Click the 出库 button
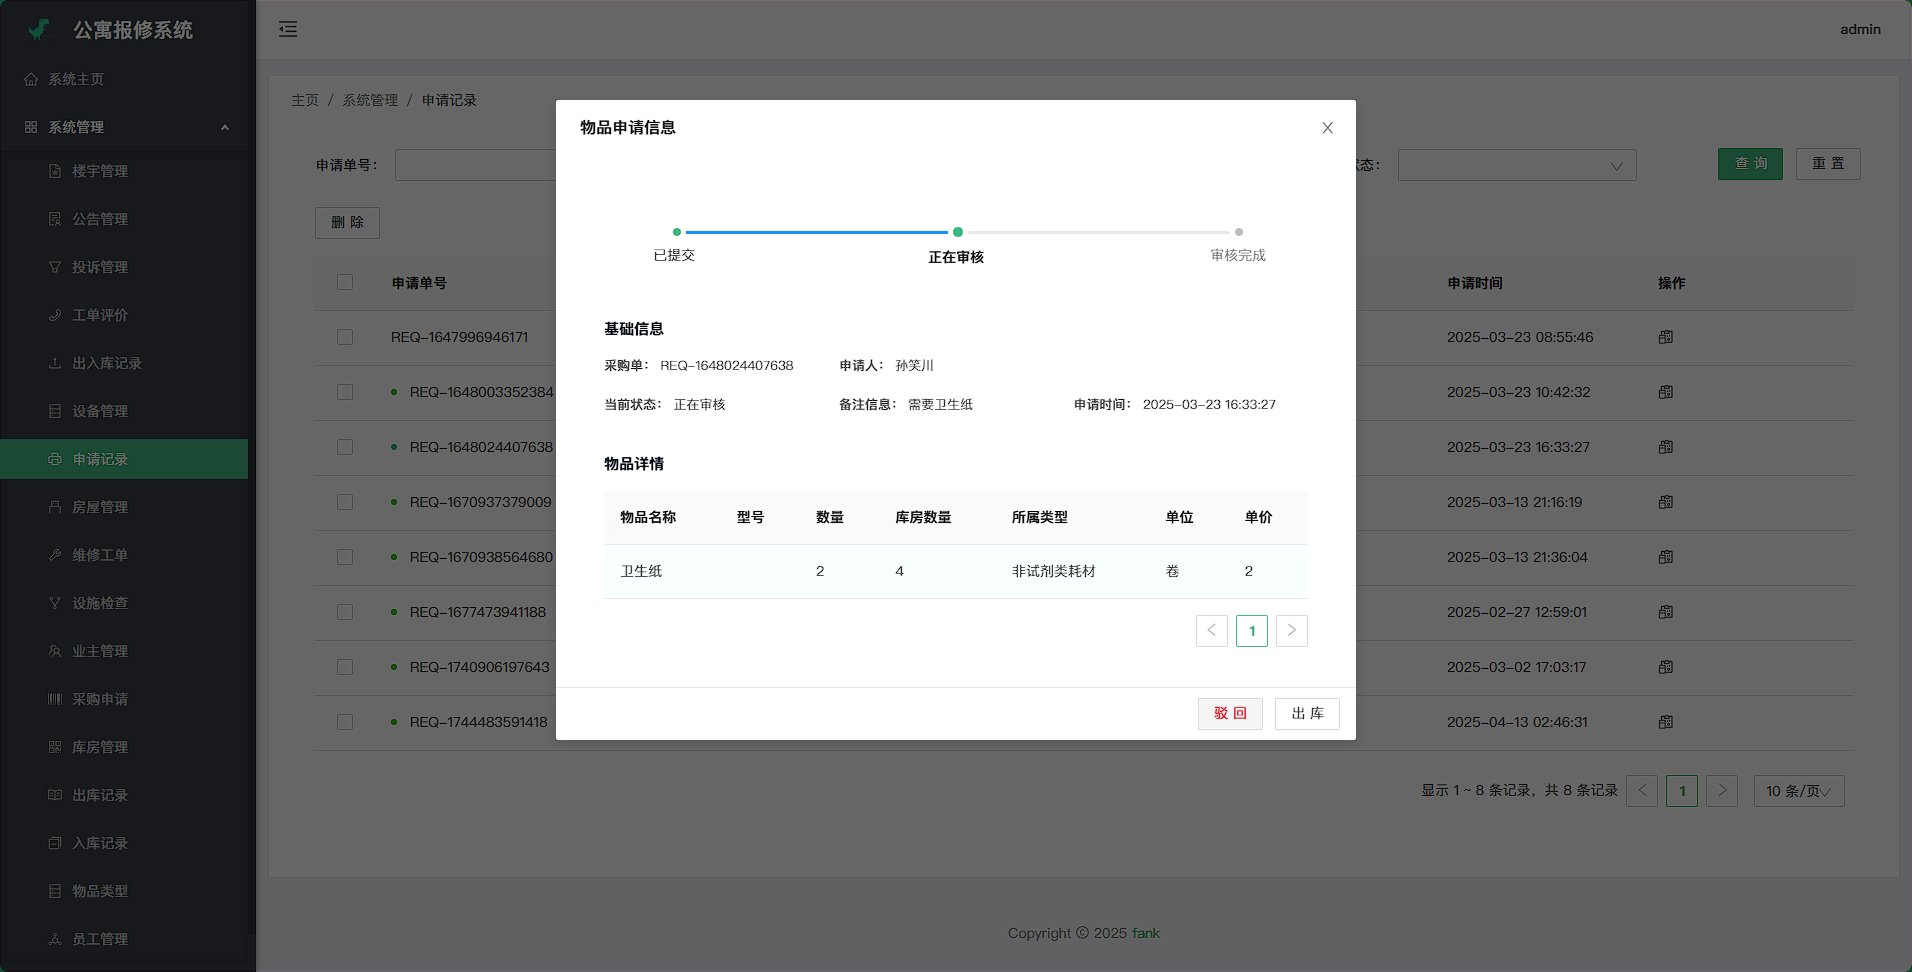The height and width of the screenshot is (972, 1912). coord(1307,714)
